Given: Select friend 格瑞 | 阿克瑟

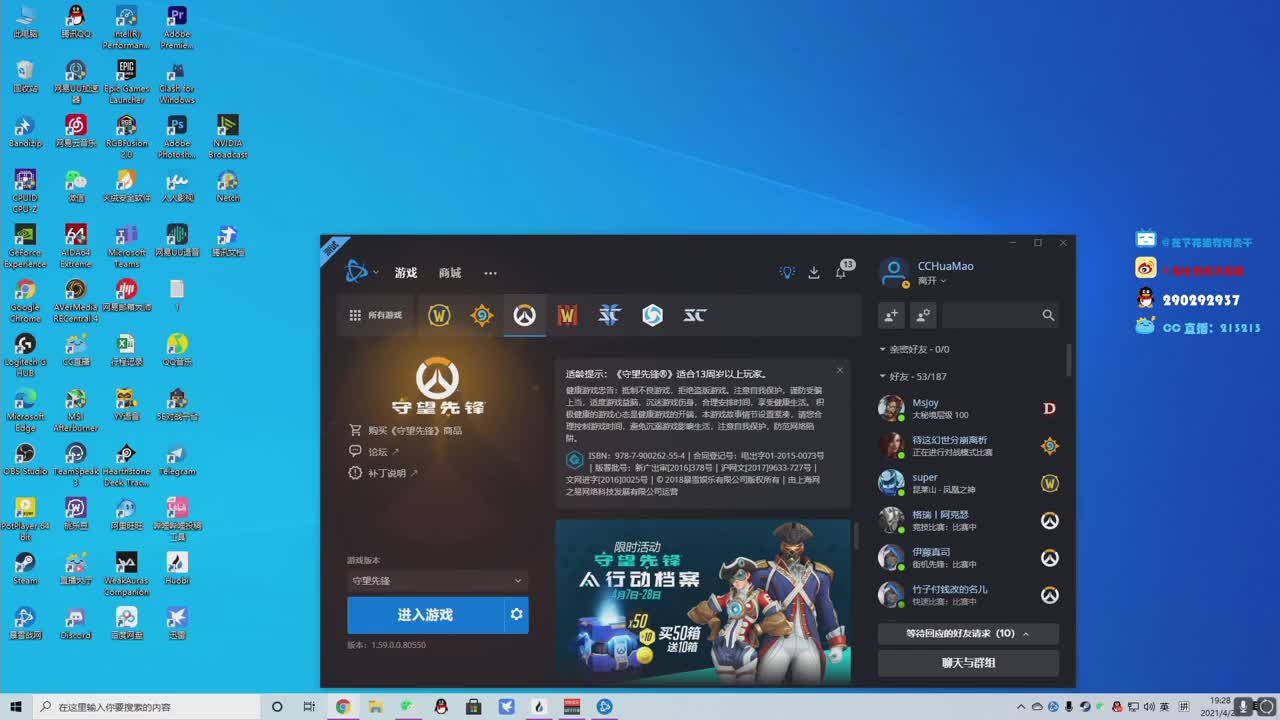Looking at the screenshot, I should click(x=968, y=520).
